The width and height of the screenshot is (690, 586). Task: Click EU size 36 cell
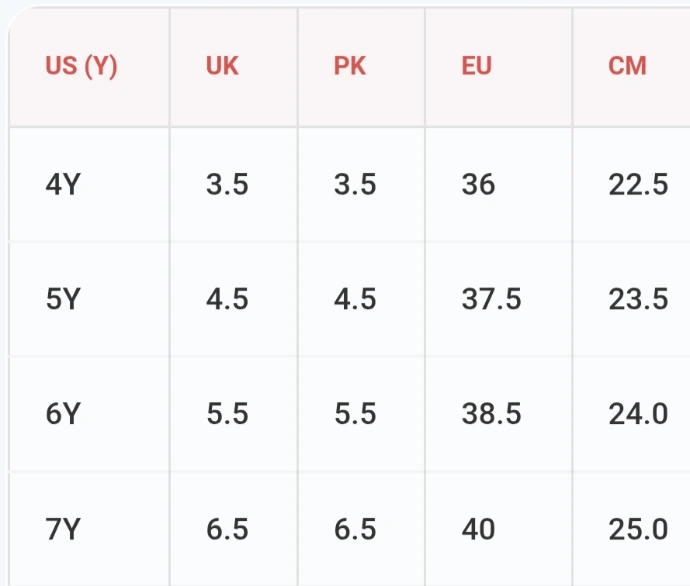click(x=479, y=185)
